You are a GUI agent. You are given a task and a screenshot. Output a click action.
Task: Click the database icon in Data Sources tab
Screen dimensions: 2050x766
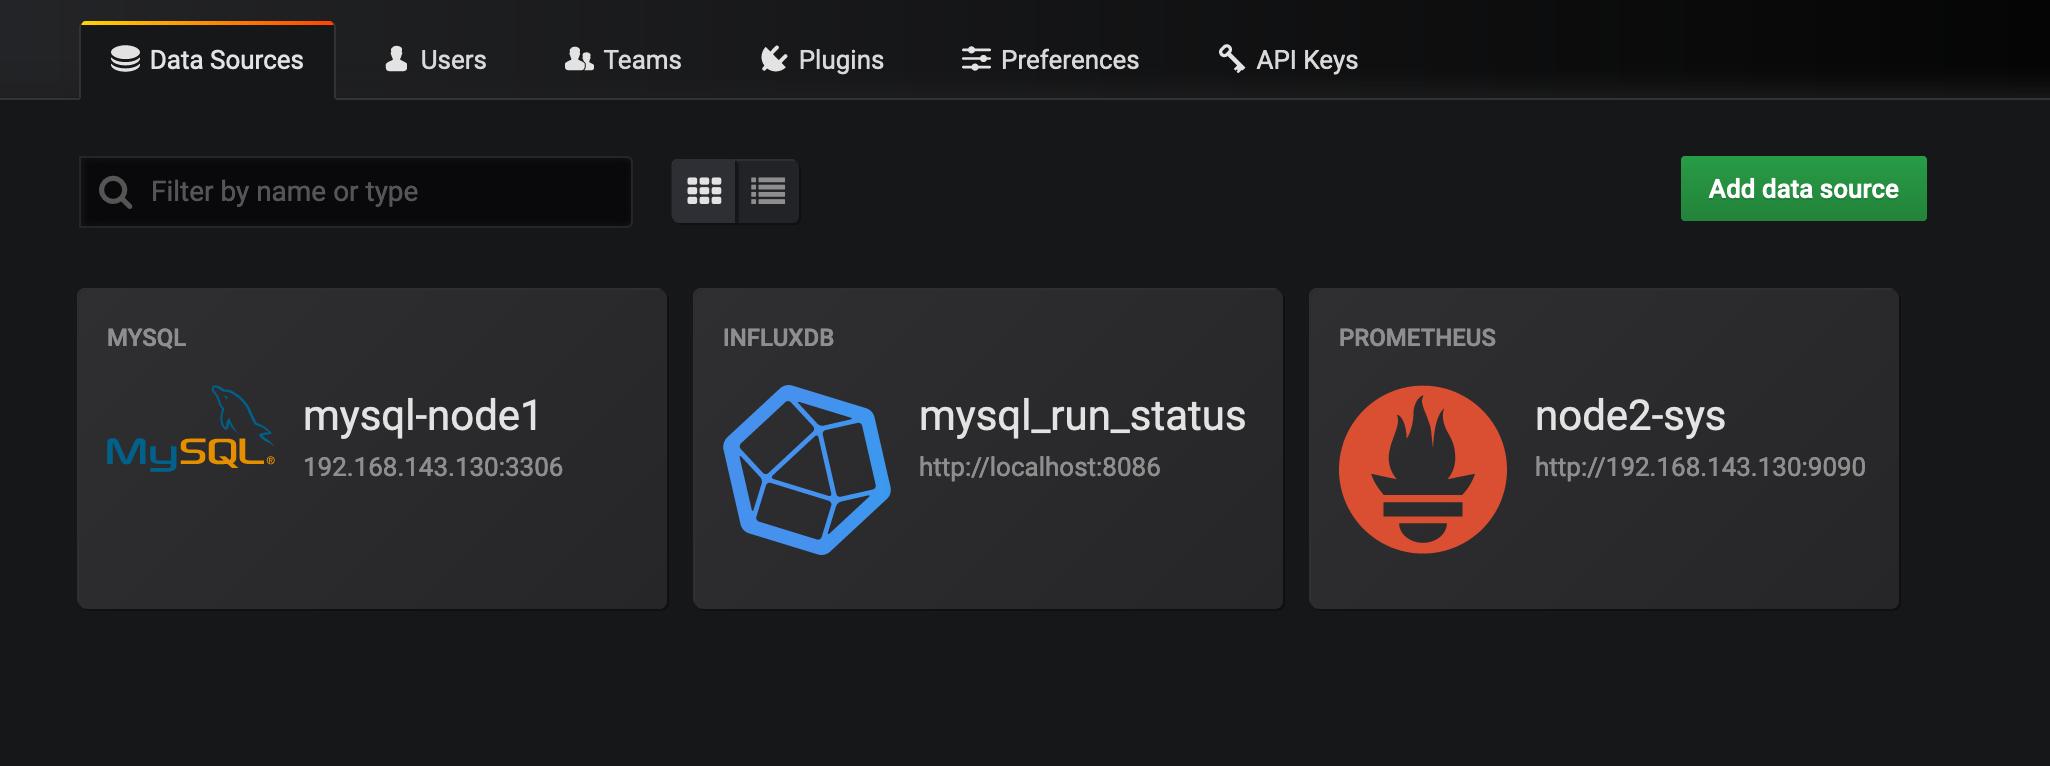[125, 60]
